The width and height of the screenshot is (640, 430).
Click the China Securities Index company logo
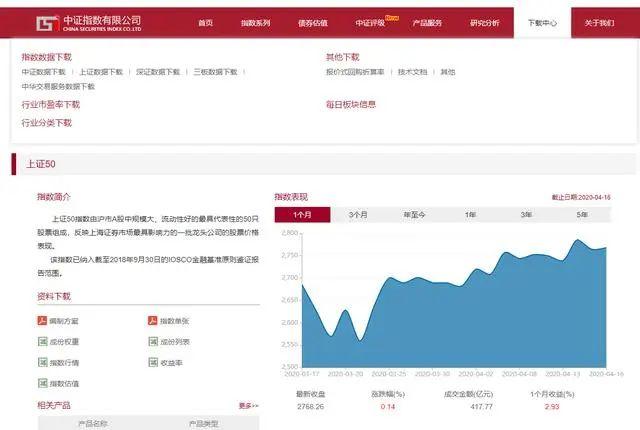pyautogui.click(x=89, y=23)
